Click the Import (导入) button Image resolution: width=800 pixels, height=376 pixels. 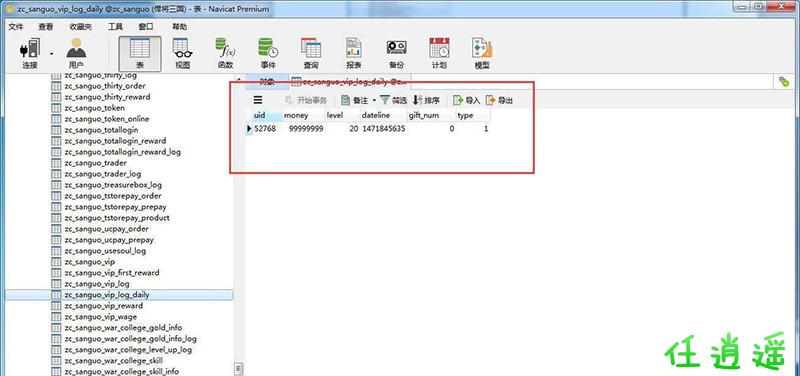467,101
